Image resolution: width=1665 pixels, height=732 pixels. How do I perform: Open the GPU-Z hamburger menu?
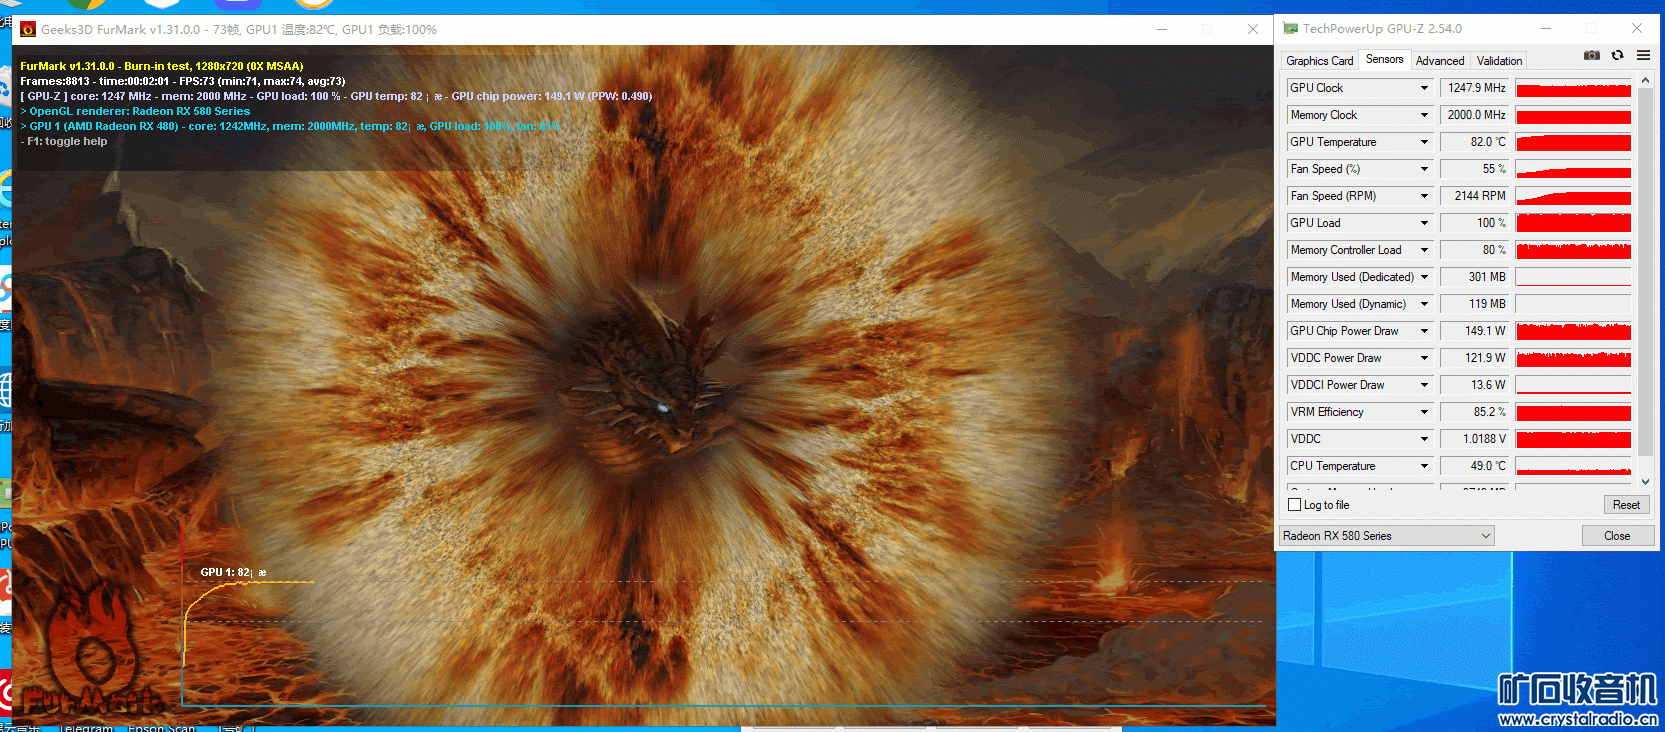[1643, 56]
